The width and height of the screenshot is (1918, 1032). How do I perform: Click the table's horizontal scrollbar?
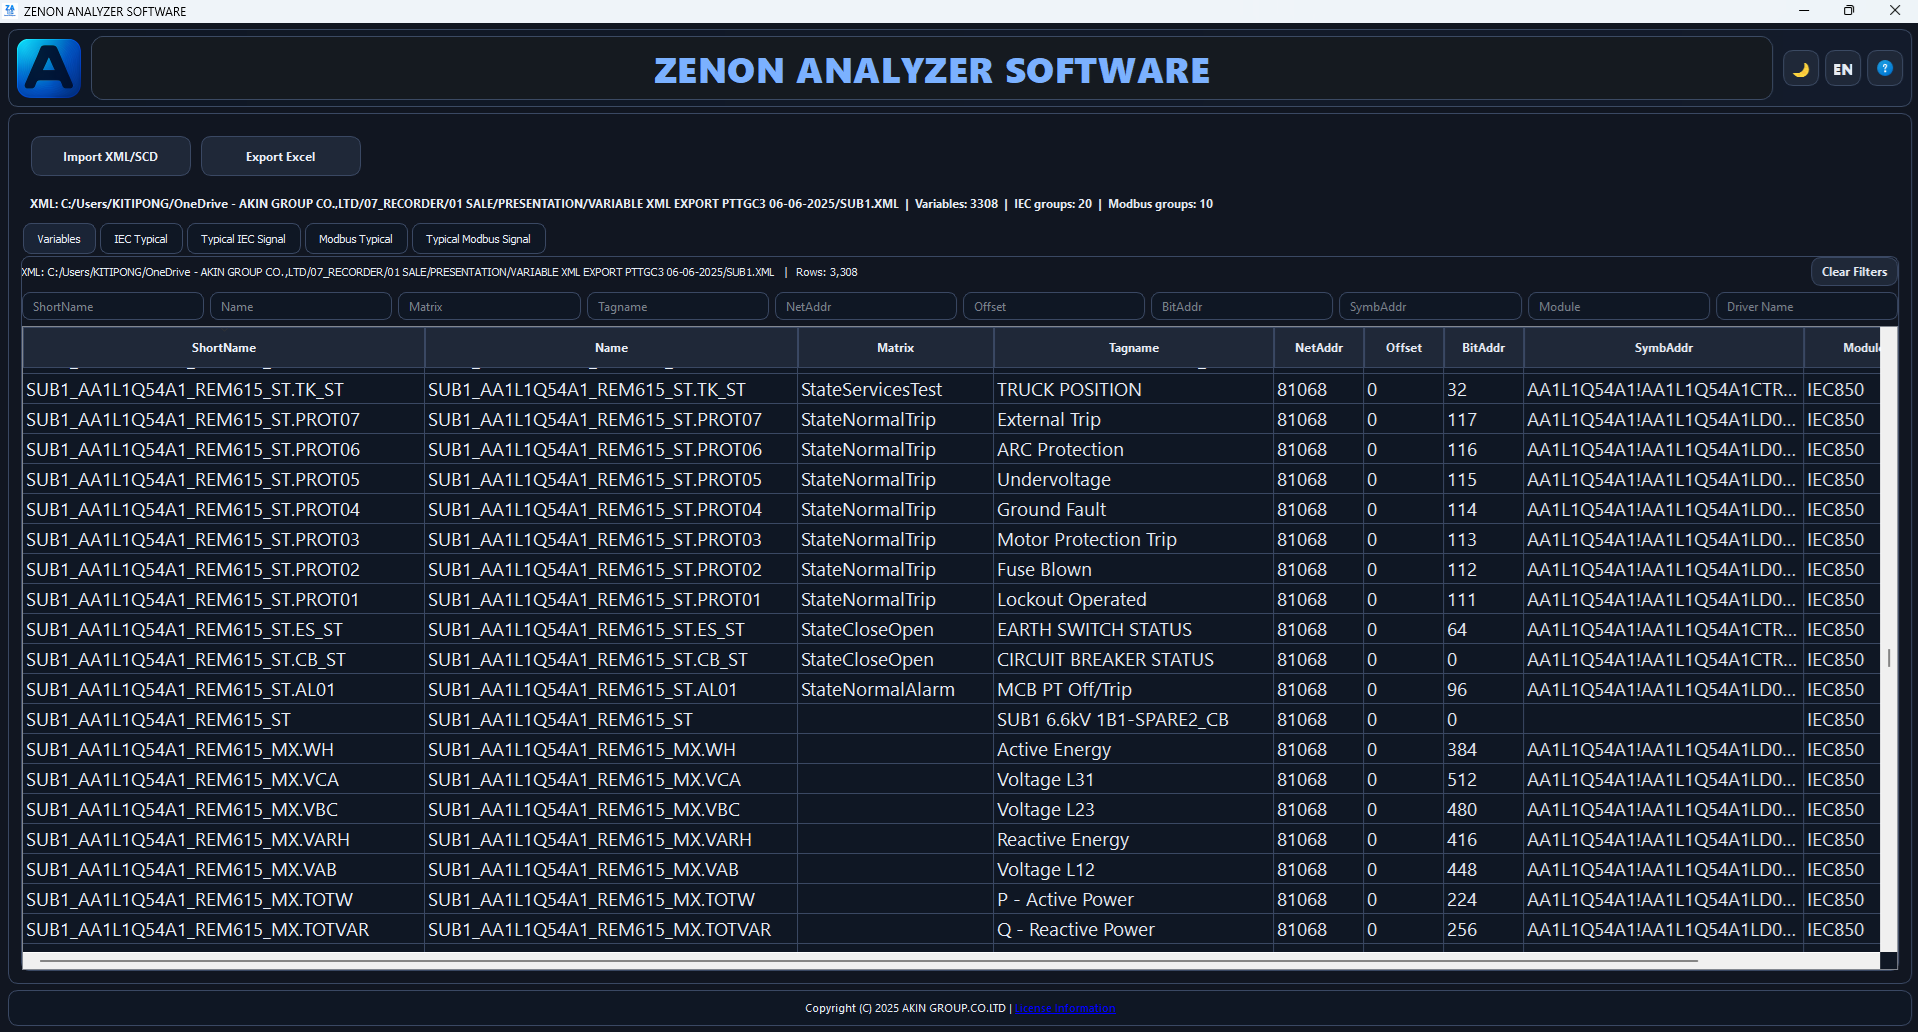[868, 961]
